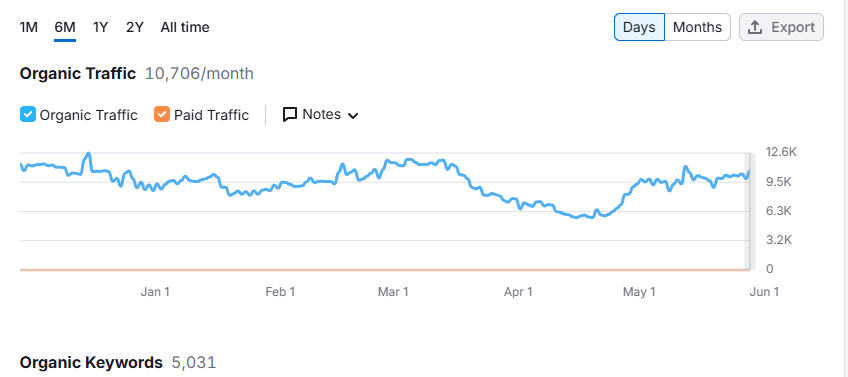The width and height of the screenshot is (848, 377).
Task: Click the traffic peak near mid-December
Action: coord(88,155)
